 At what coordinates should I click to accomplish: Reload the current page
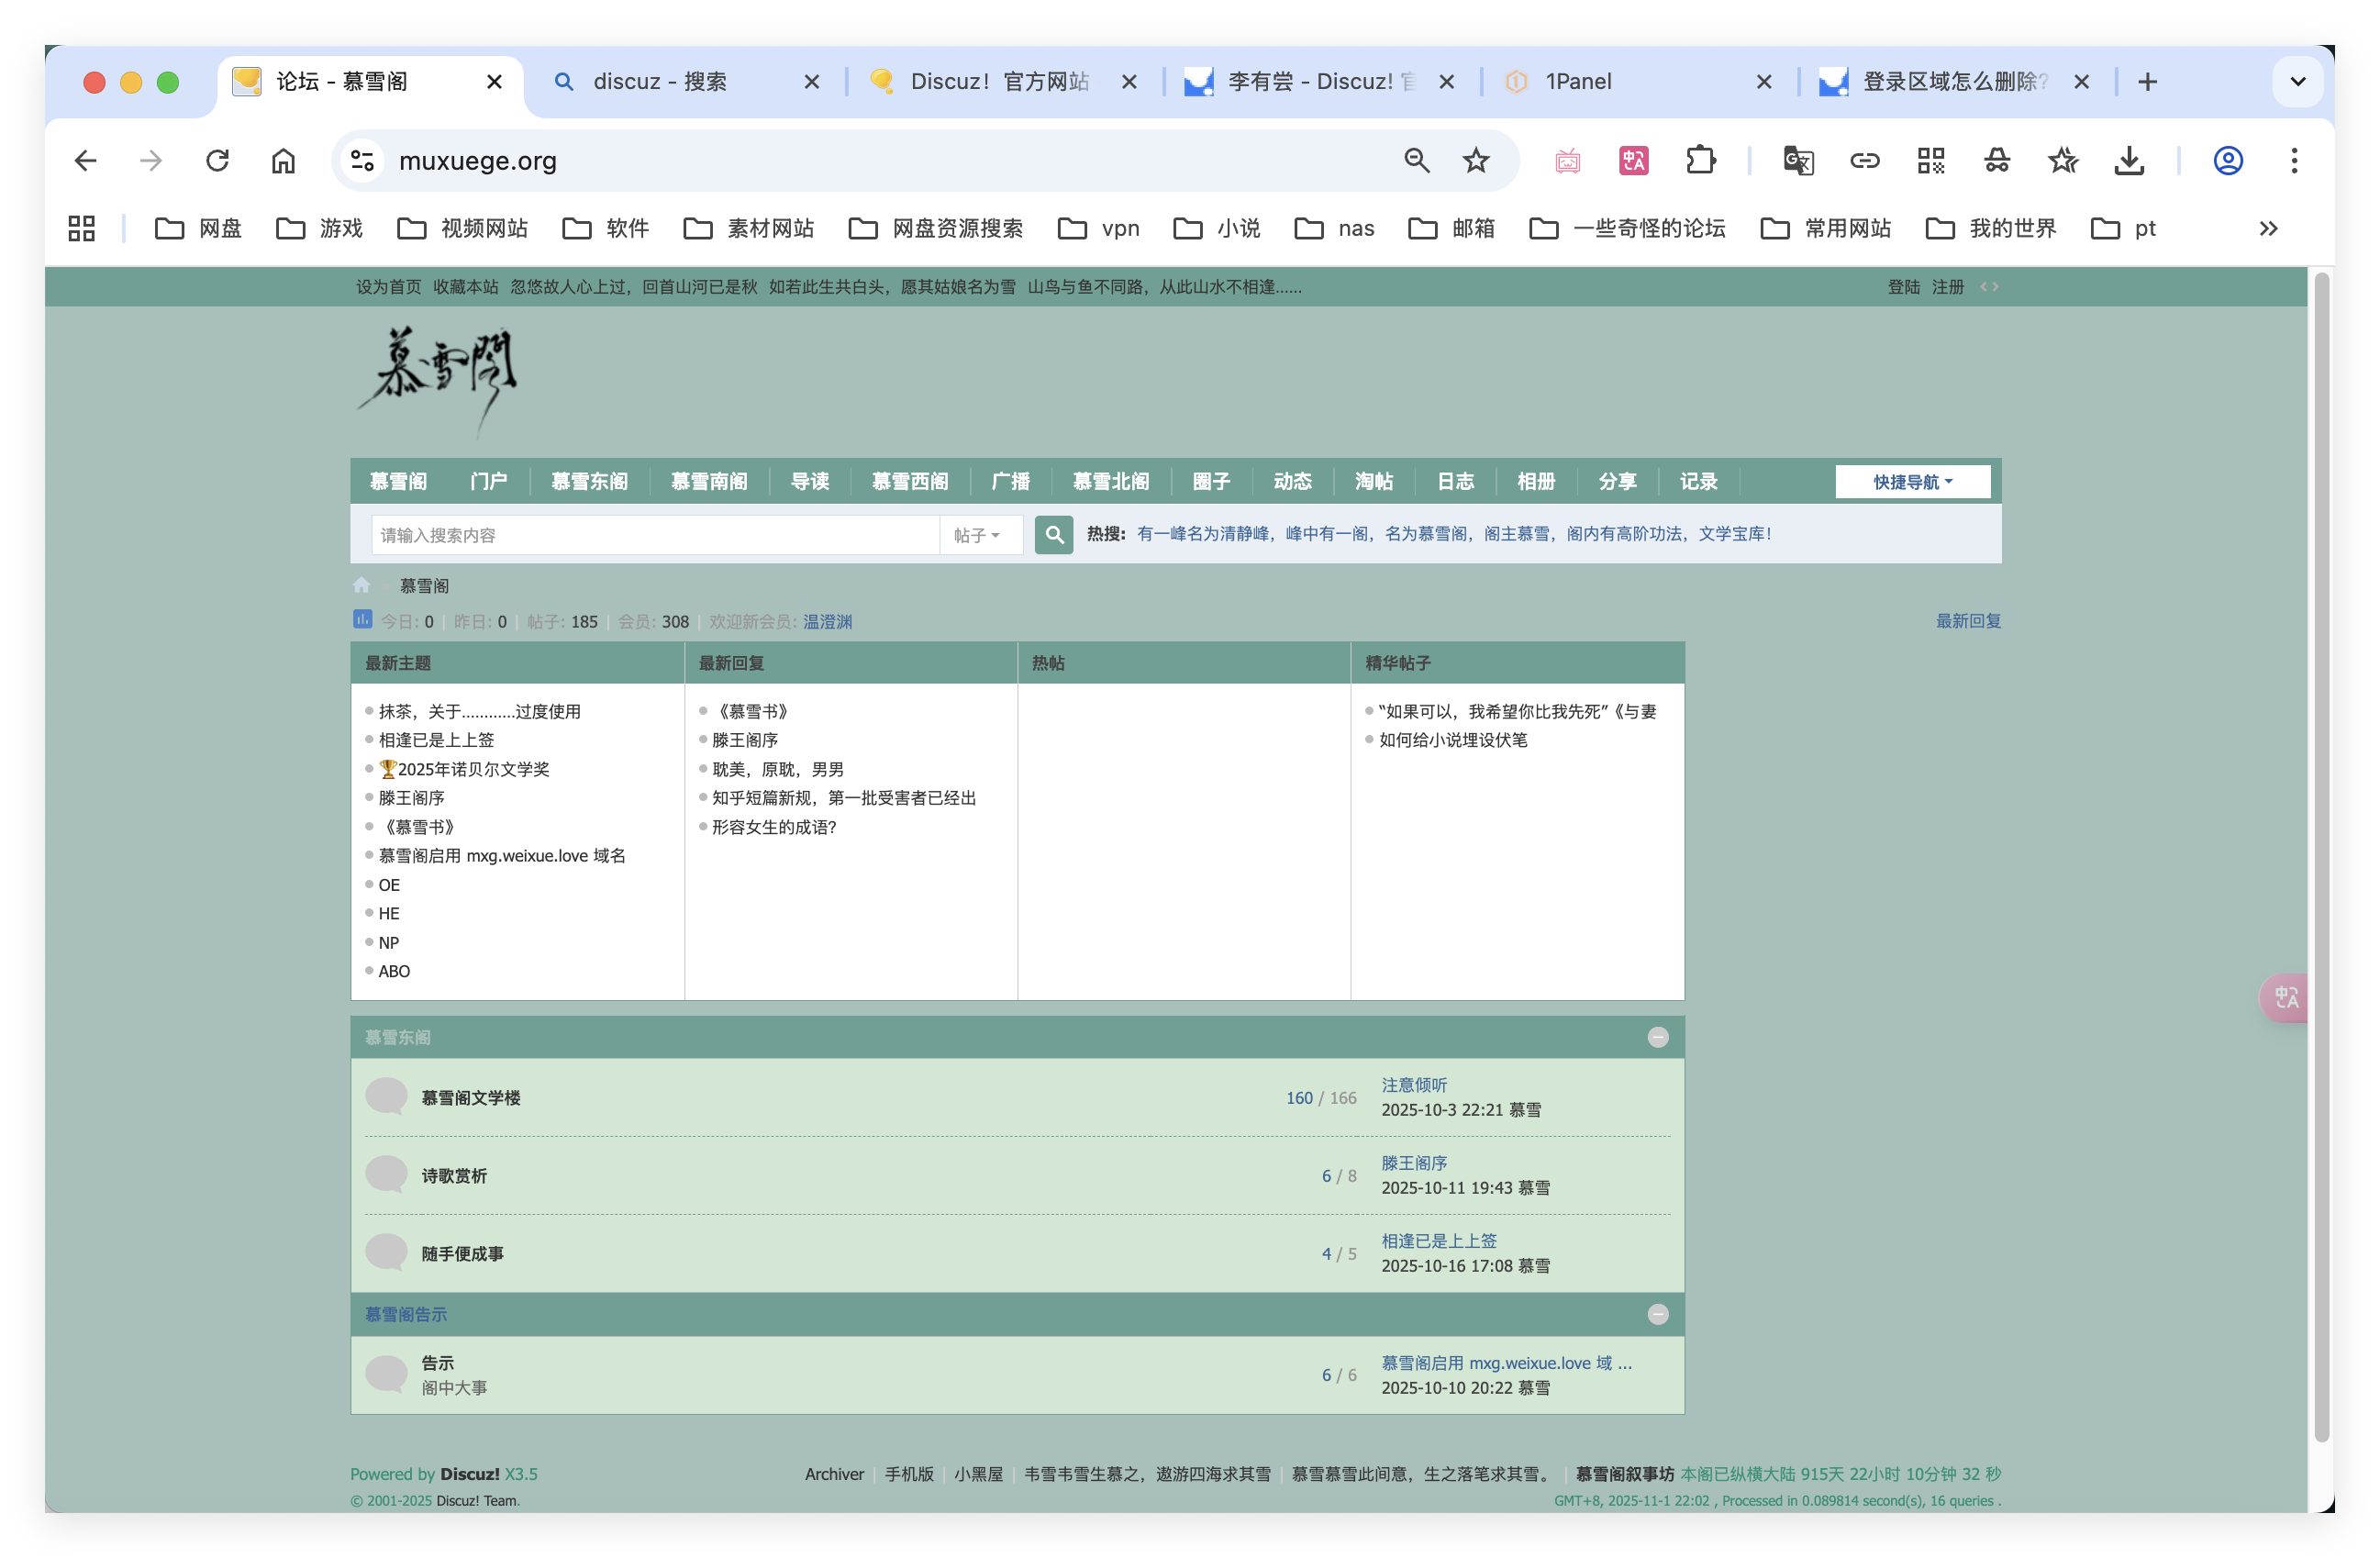pyautogui.click(x=217, y=161)
